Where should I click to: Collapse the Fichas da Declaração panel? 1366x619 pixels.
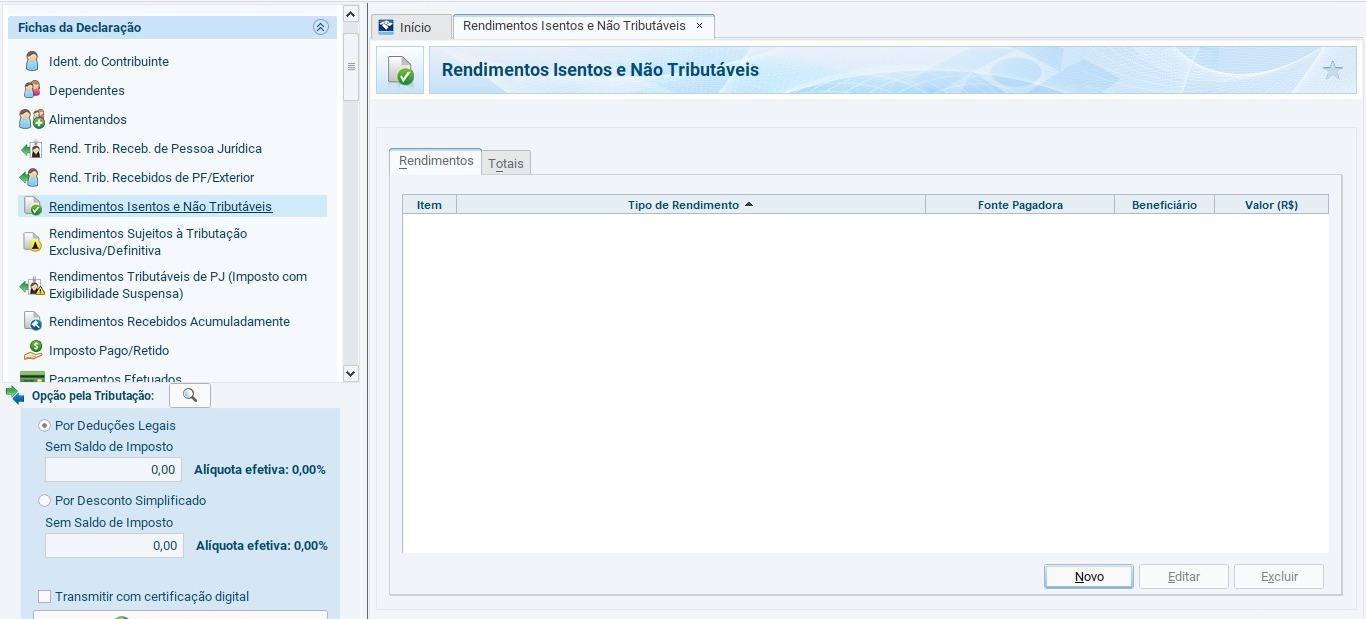(x=320, y=28)
